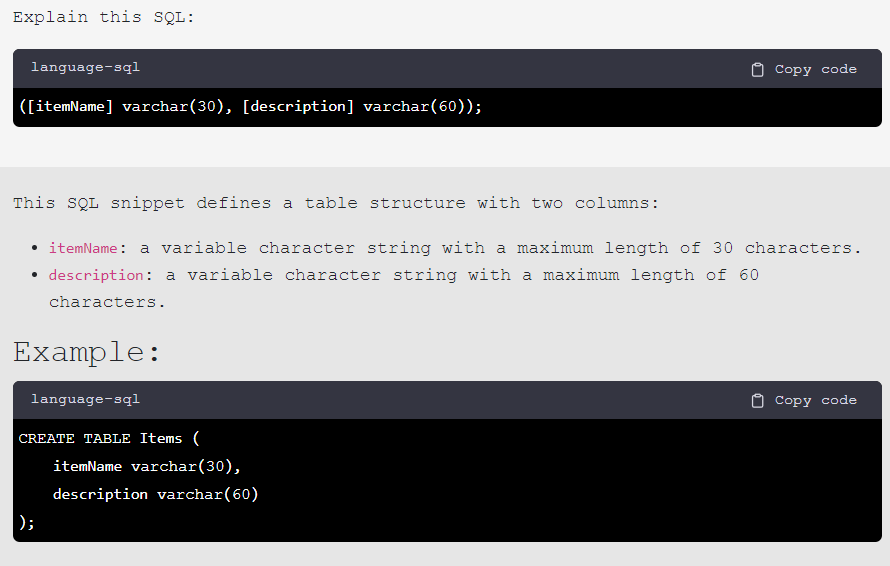
Task: Click the pink itemName code term
Action: coord(83,248)
